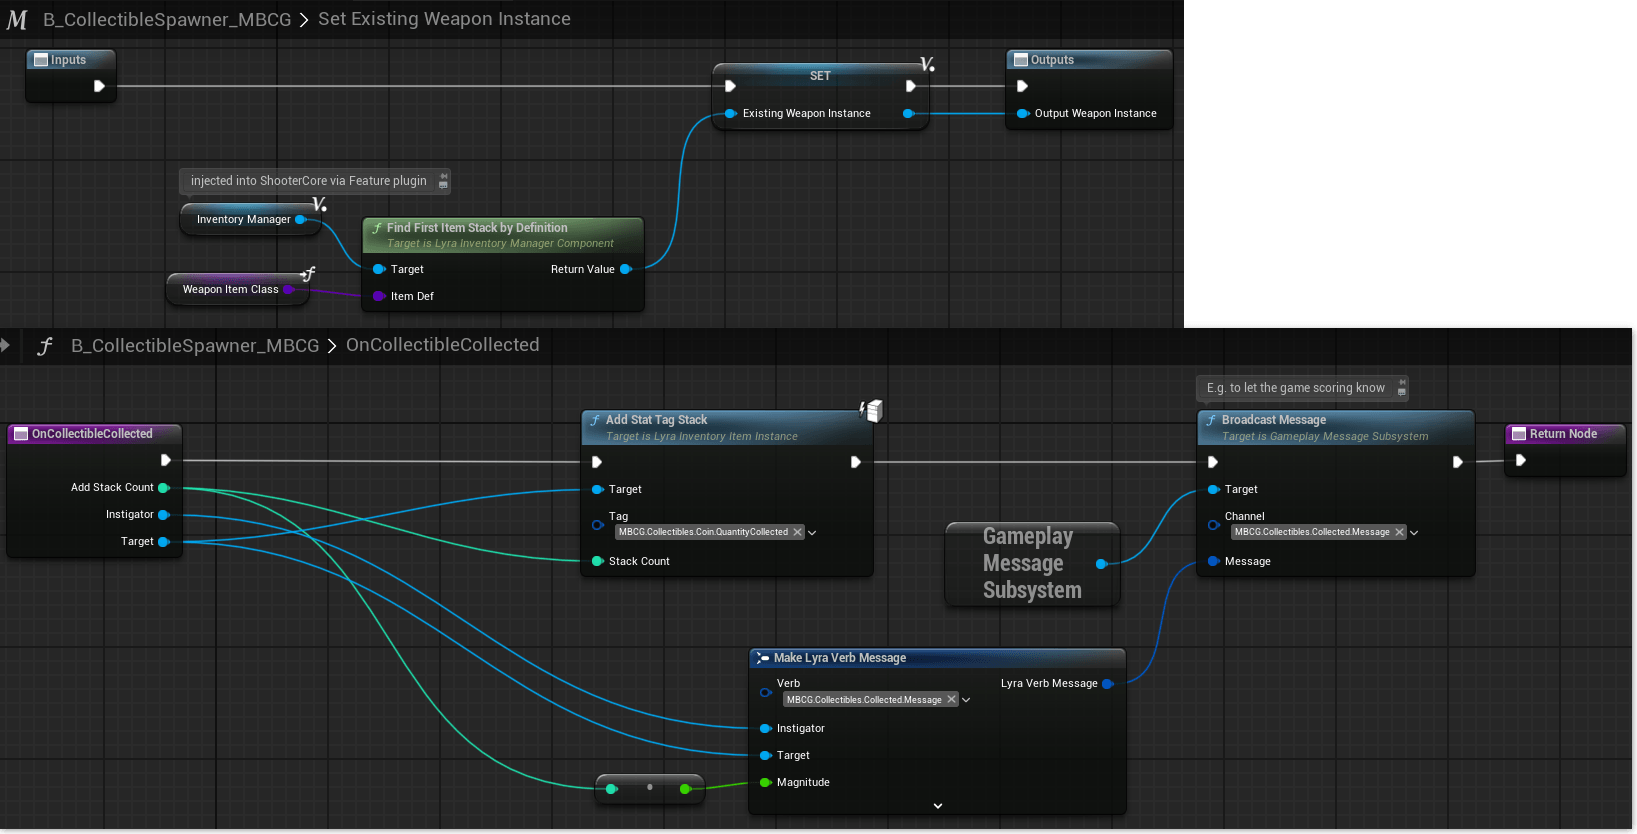Click the 'Set Existing Weapon Instance' breadcrumb
This screenshot has height=834, width=1637.
(444, 19)
